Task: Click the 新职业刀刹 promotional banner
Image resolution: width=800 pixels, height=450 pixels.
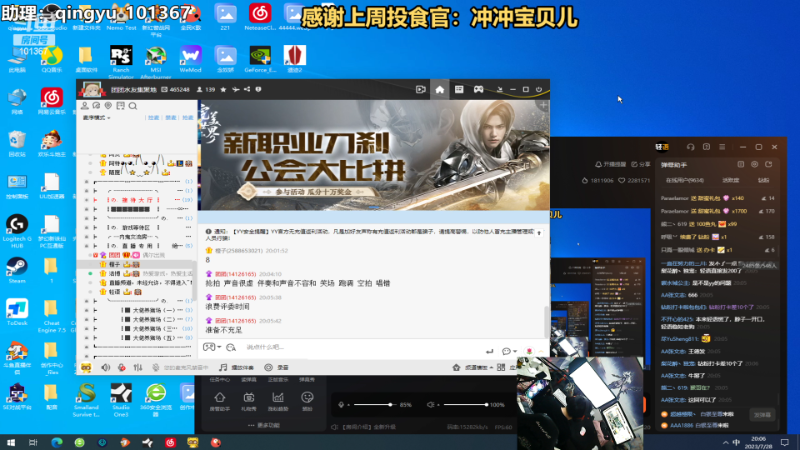Action: (374, 155)
